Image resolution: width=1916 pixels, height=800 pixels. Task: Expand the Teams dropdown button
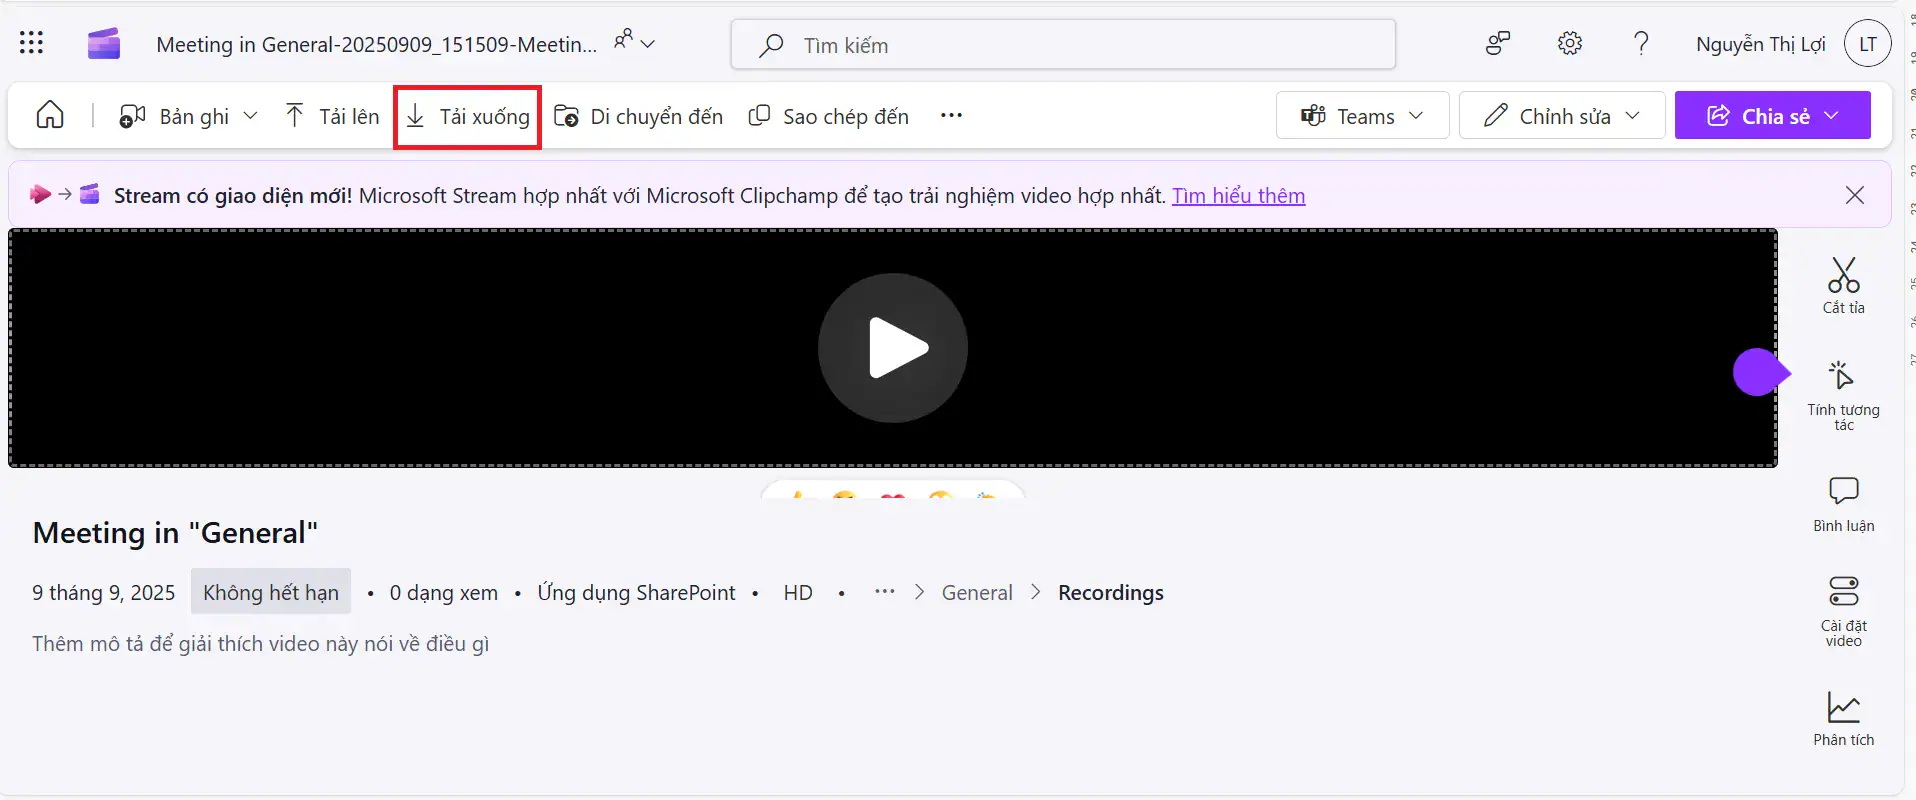coord(1362,116)
